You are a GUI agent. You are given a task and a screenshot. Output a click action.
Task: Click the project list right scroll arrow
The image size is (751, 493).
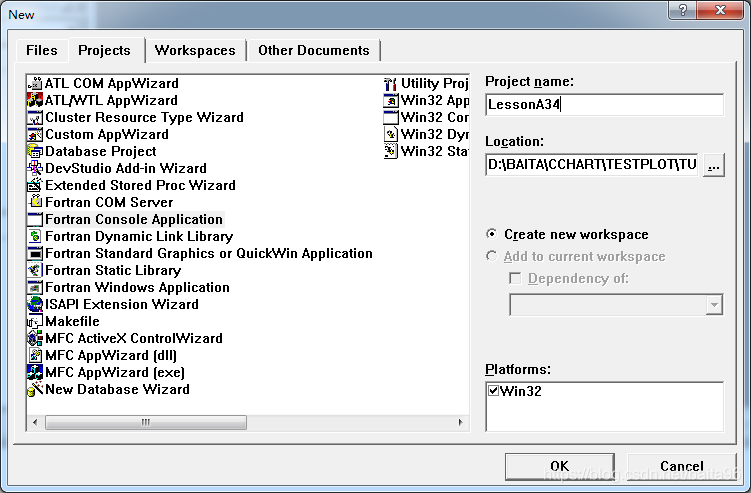(460, 422)
